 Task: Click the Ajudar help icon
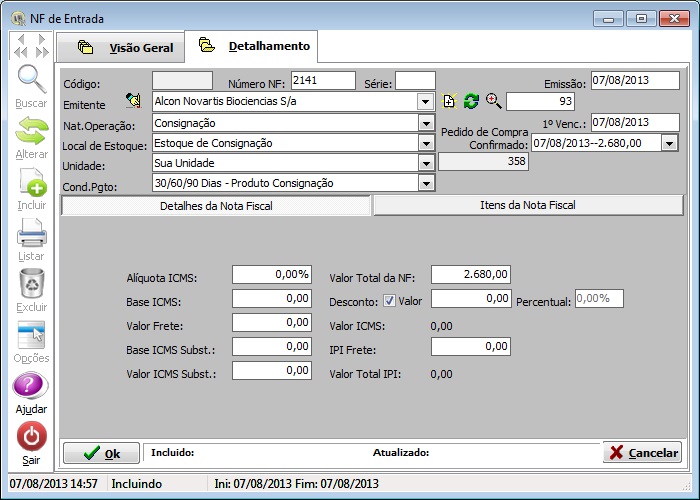pos(31,386)
